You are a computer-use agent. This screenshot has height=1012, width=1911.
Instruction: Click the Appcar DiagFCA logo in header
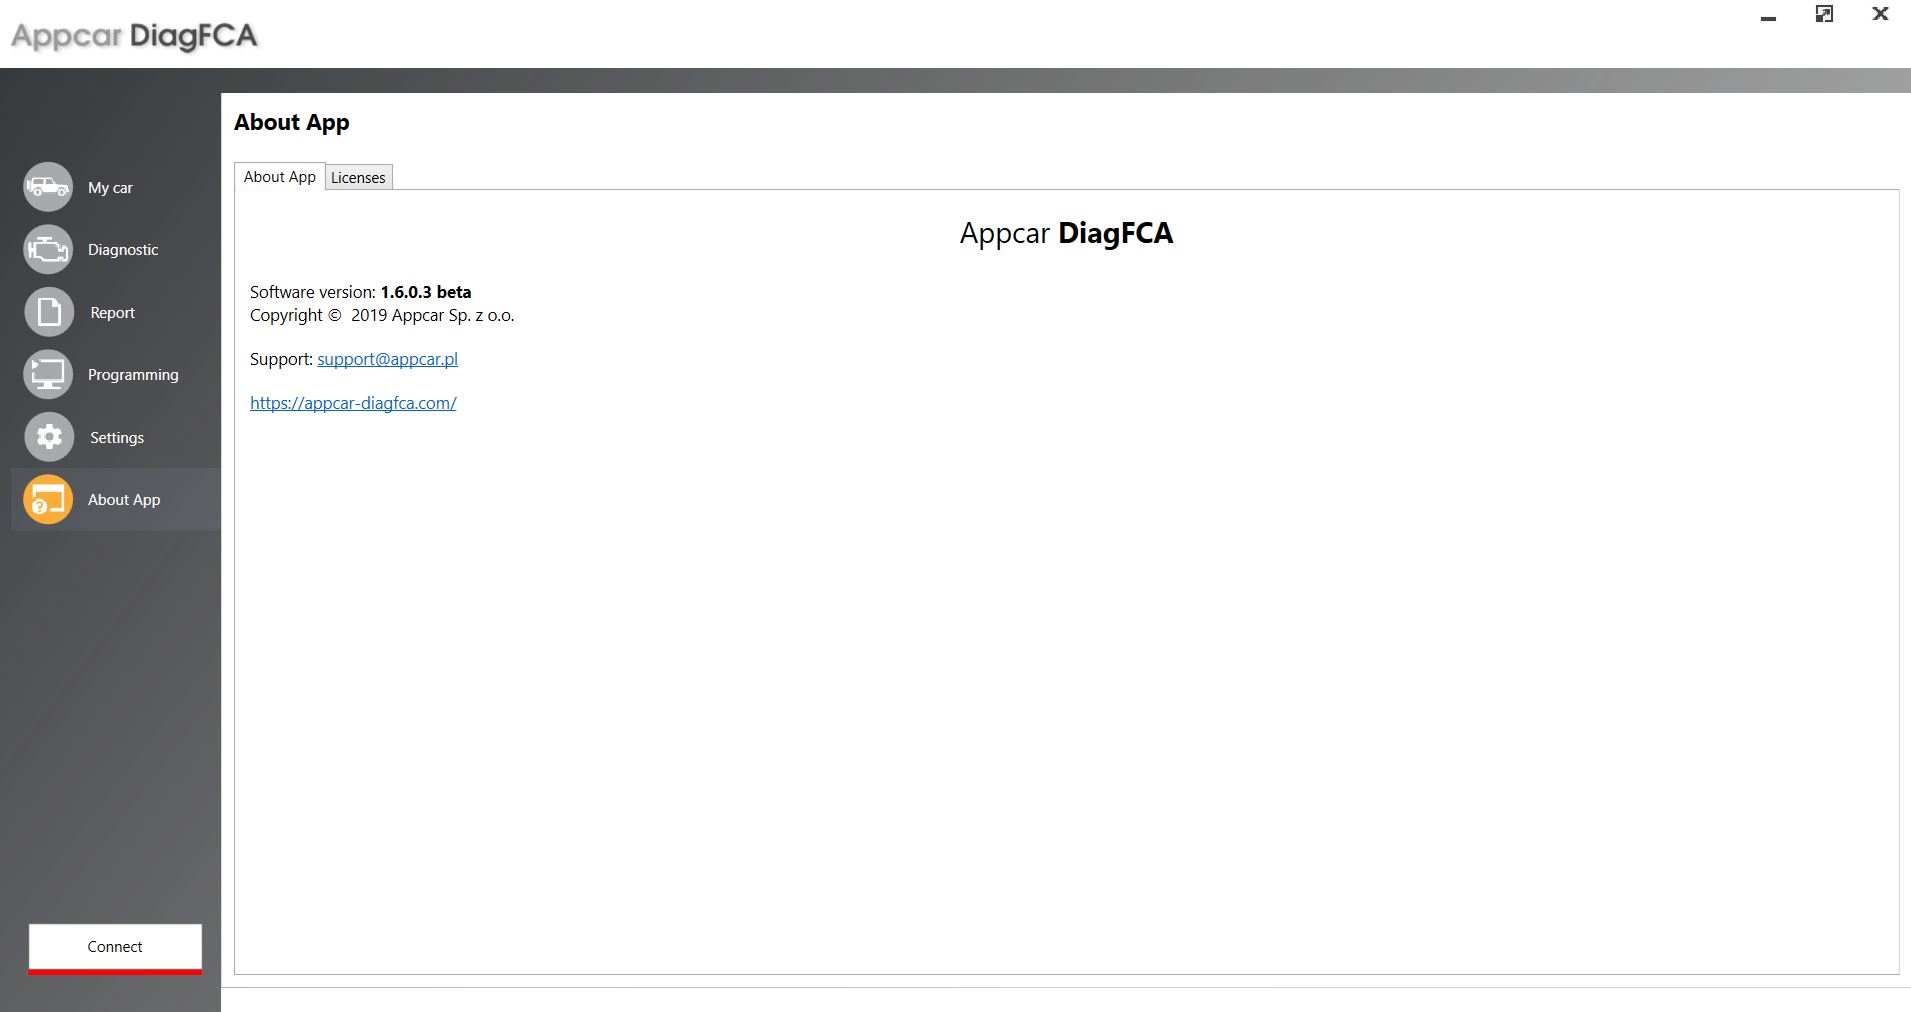pyautogui.click(x=134, y=36)
